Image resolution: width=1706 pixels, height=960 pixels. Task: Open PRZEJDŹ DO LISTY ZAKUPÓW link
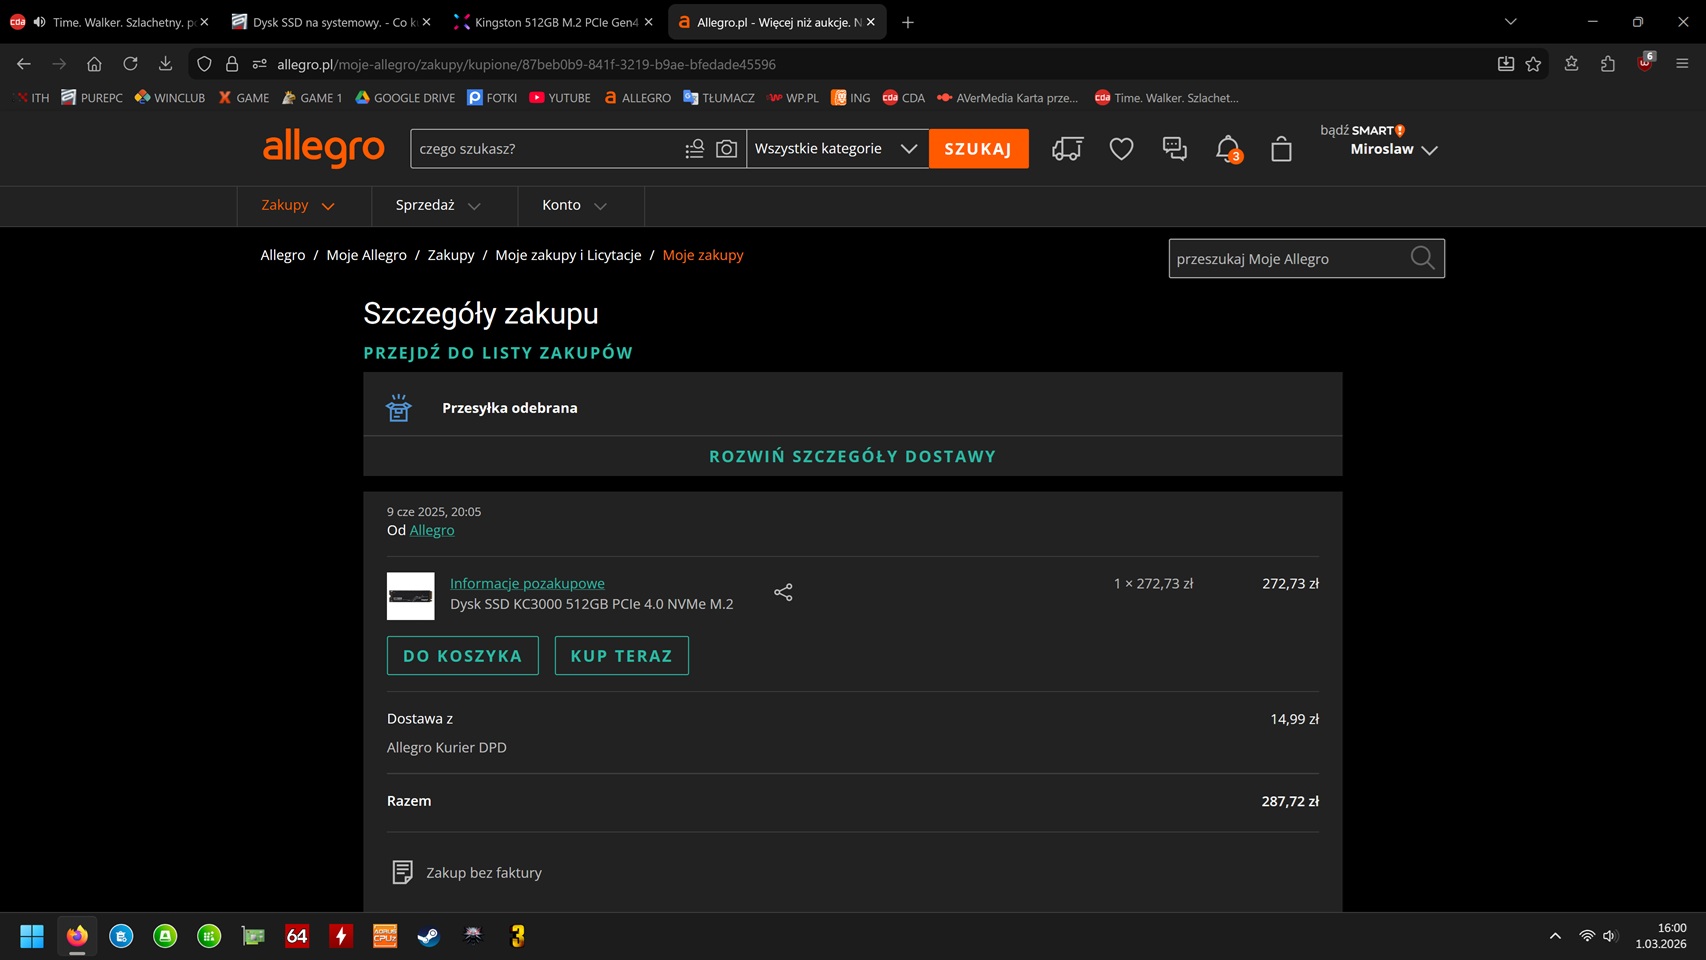click(498, 353)
